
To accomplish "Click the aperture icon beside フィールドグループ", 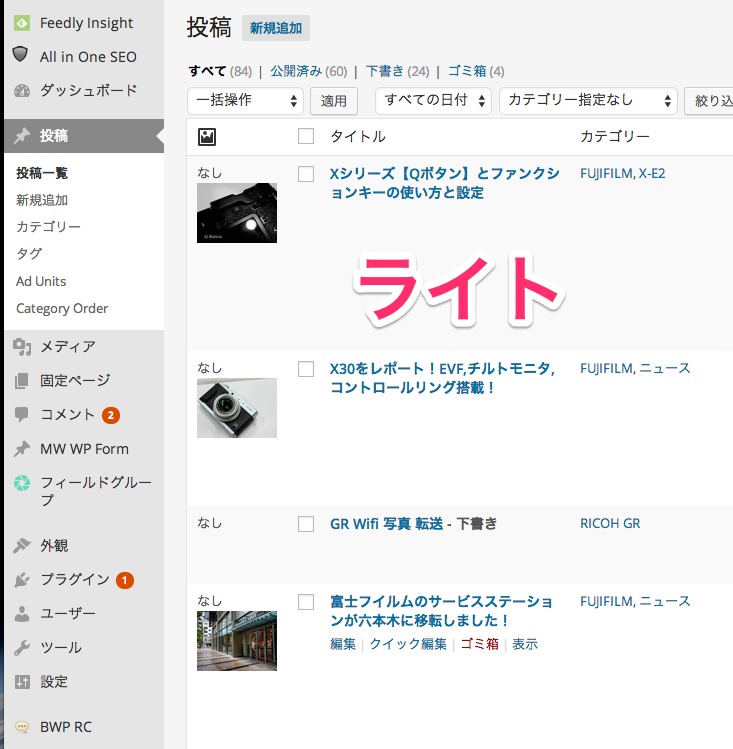I will [x=22, y=483].
